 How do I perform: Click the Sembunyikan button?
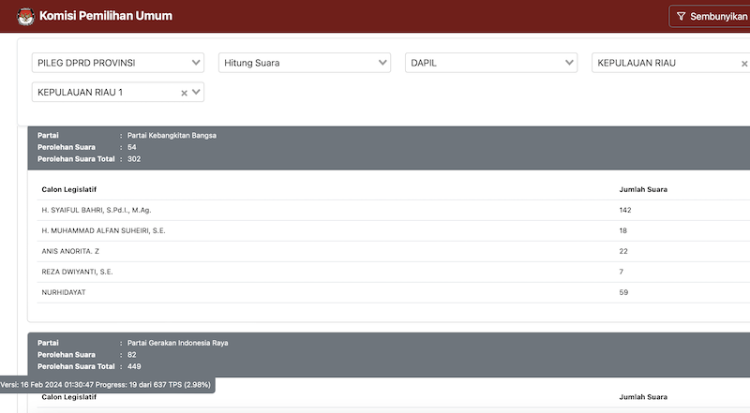(710, 16)
